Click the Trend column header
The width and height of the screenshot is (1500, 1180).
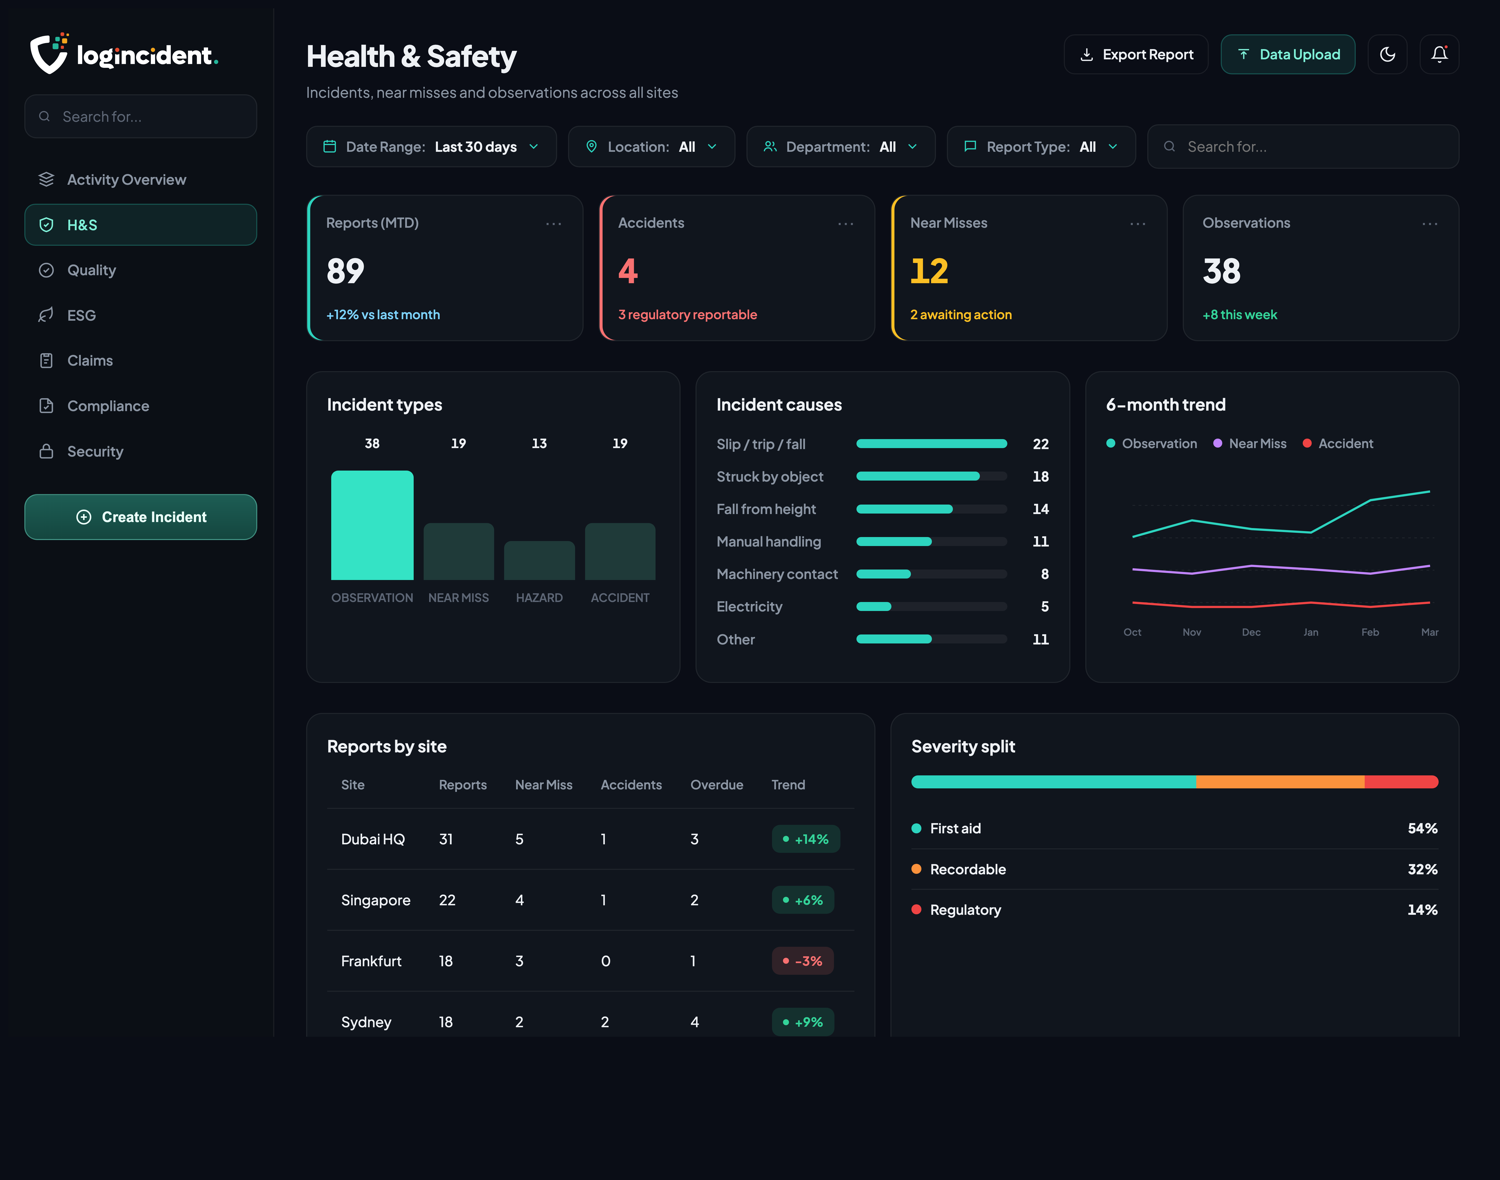click(x=788, y=785)
